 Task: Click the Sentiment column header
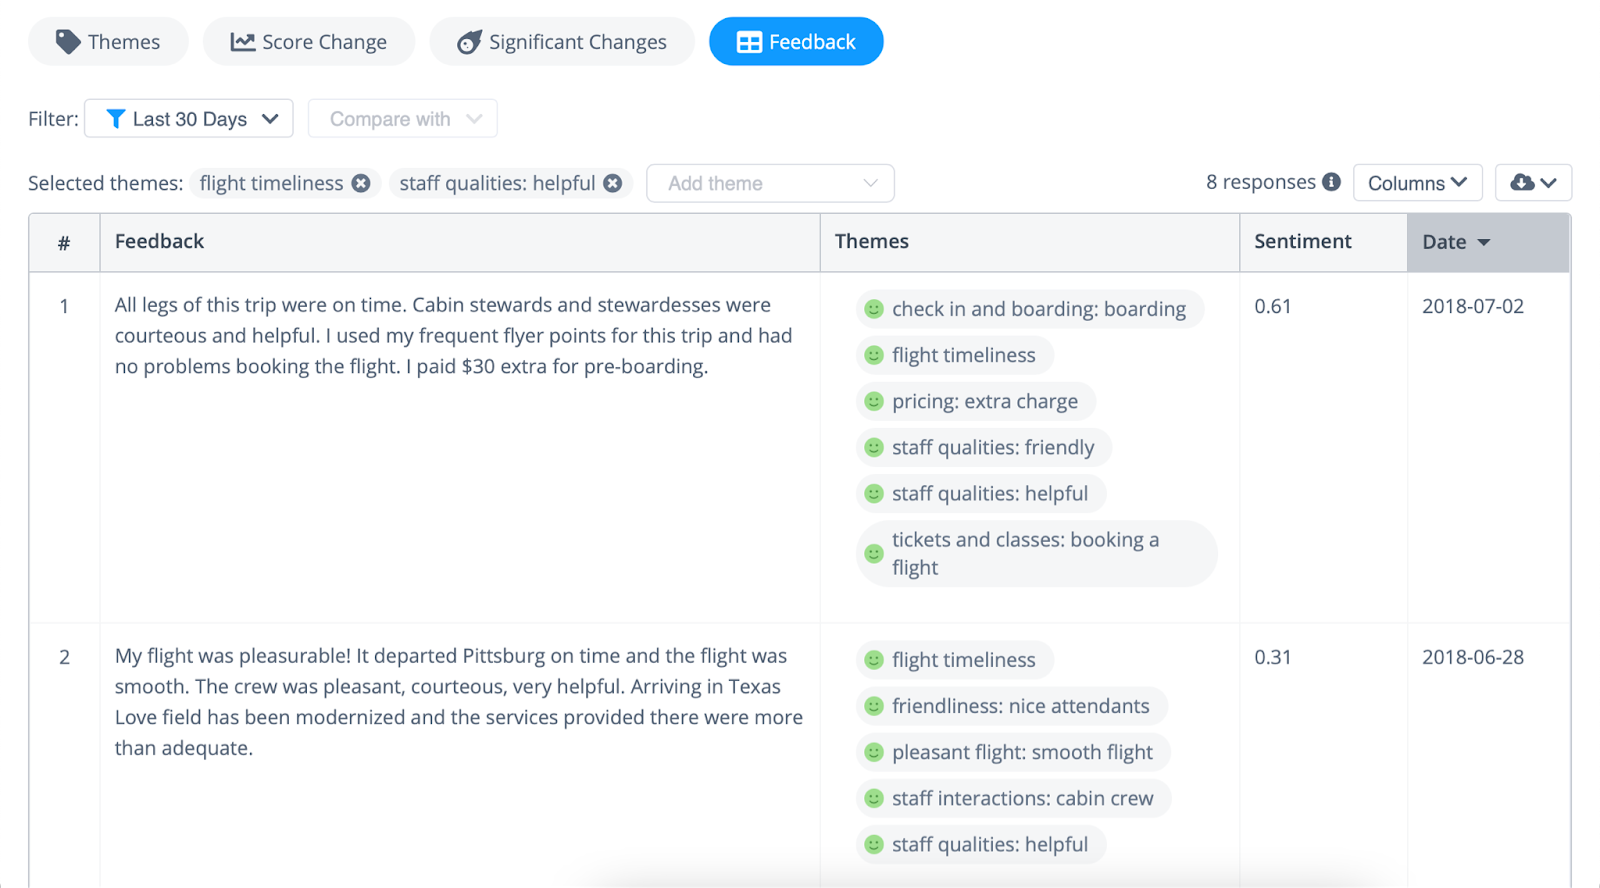click(1302, 241)
